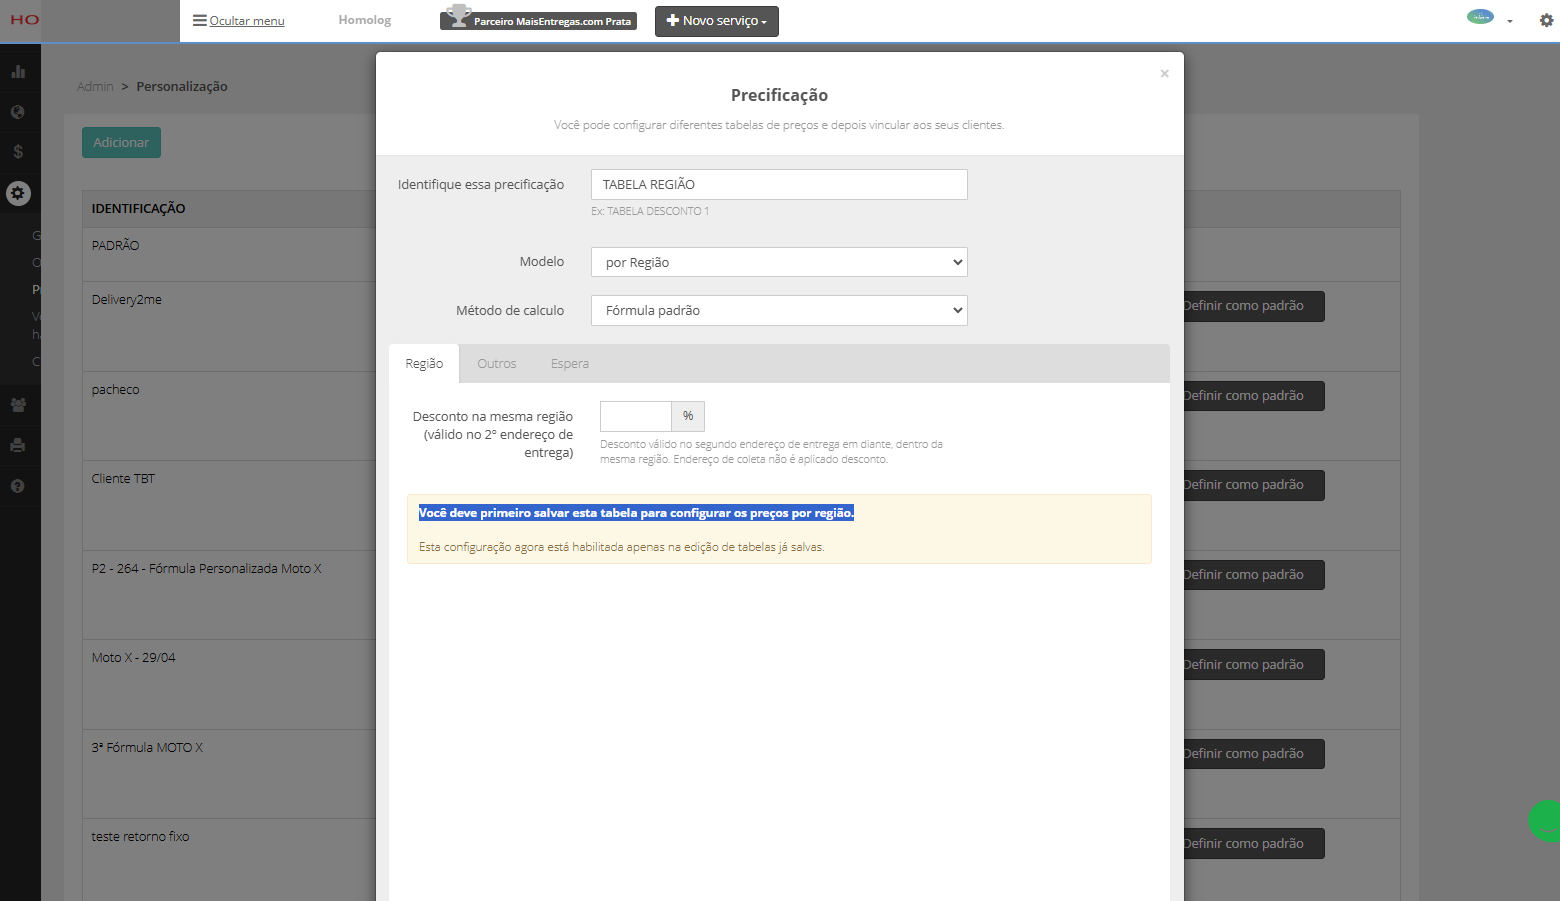Switch to the Espera tab
This screenshot has height=901, width=1560.
click(x=570, y=364)
